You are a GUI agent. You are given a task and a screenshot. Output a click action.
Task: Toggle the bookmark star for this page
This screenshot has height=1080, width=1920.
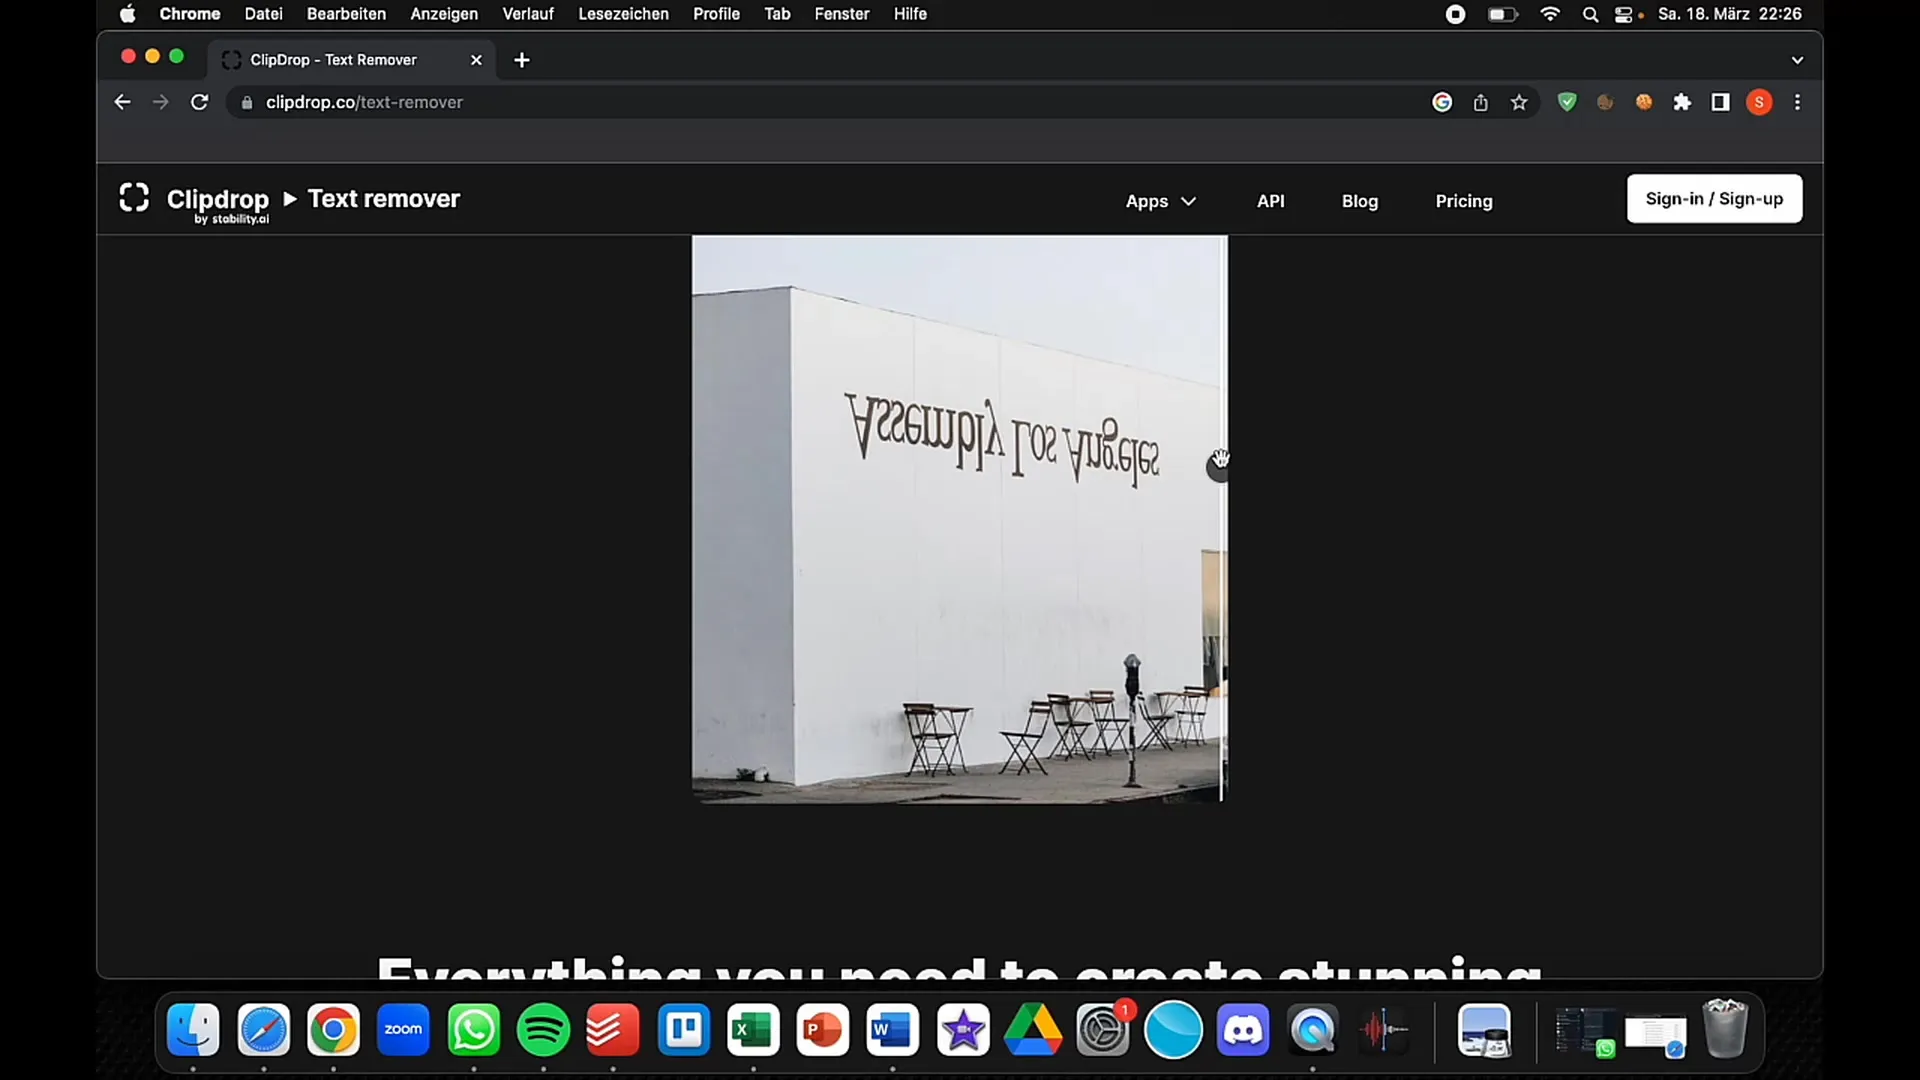click(1519, 102)
